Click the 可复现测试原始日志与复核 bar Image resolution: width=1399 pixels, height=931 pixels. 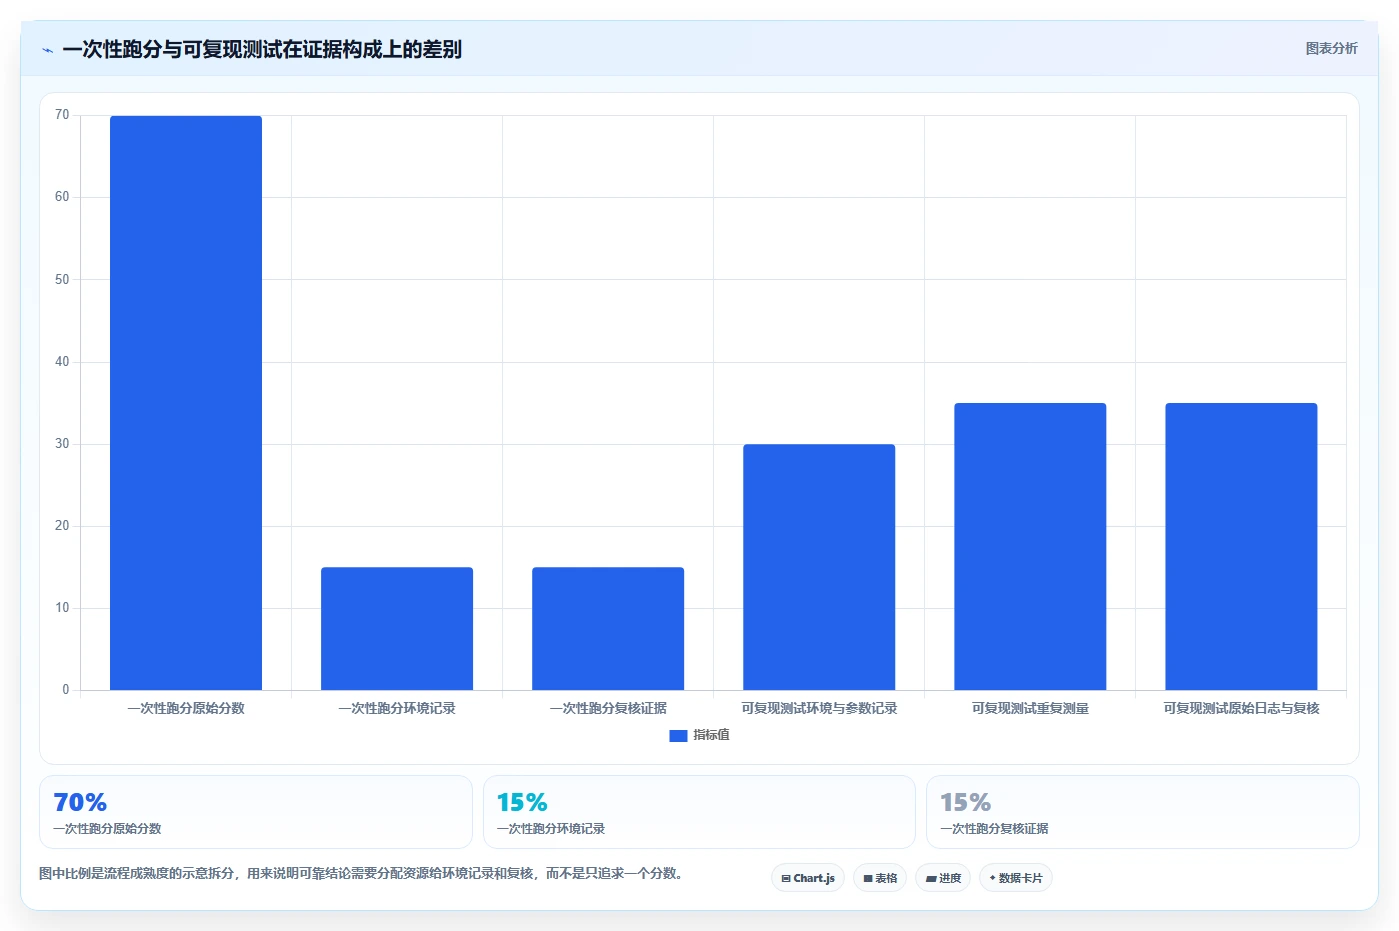point(1241,546)
